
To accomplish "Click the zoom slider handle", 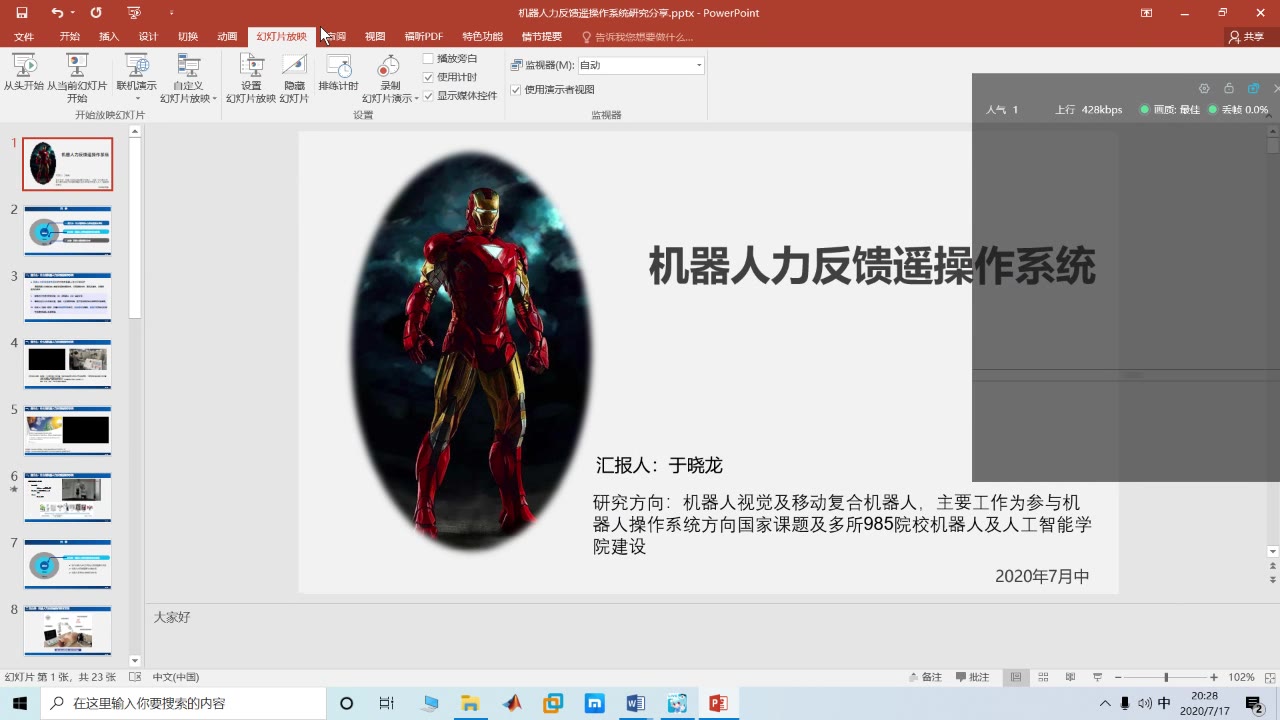I will (x=1166, y=677).
